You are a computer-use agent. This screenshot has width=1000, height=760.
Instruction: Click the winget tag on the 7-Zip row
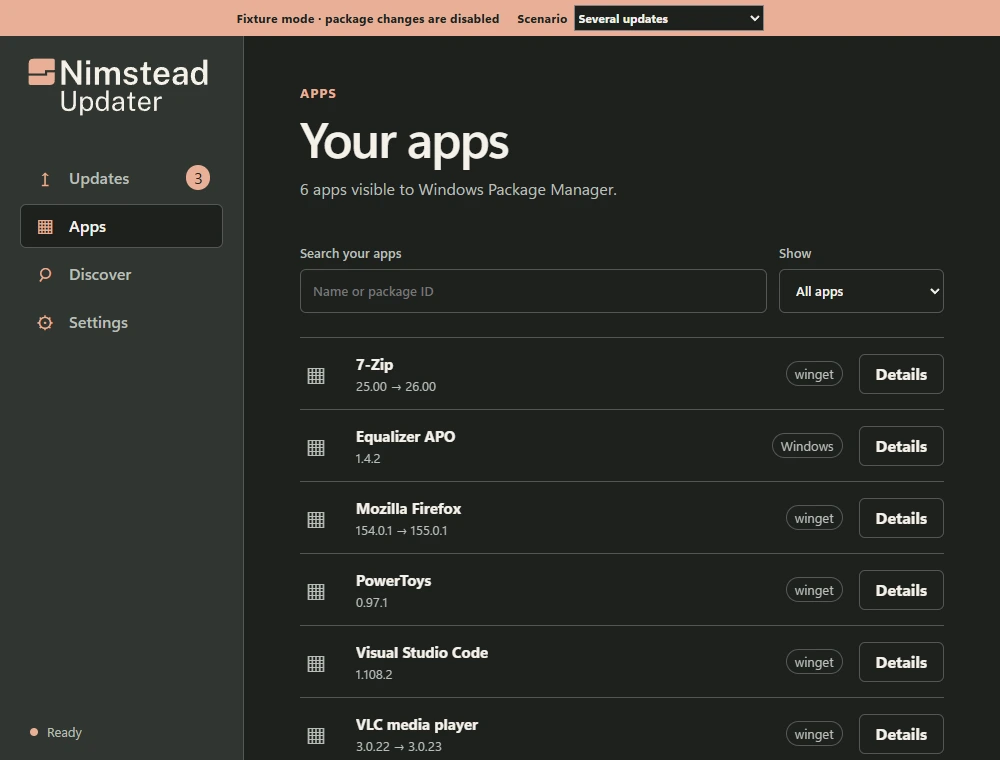tap(814, 374)
